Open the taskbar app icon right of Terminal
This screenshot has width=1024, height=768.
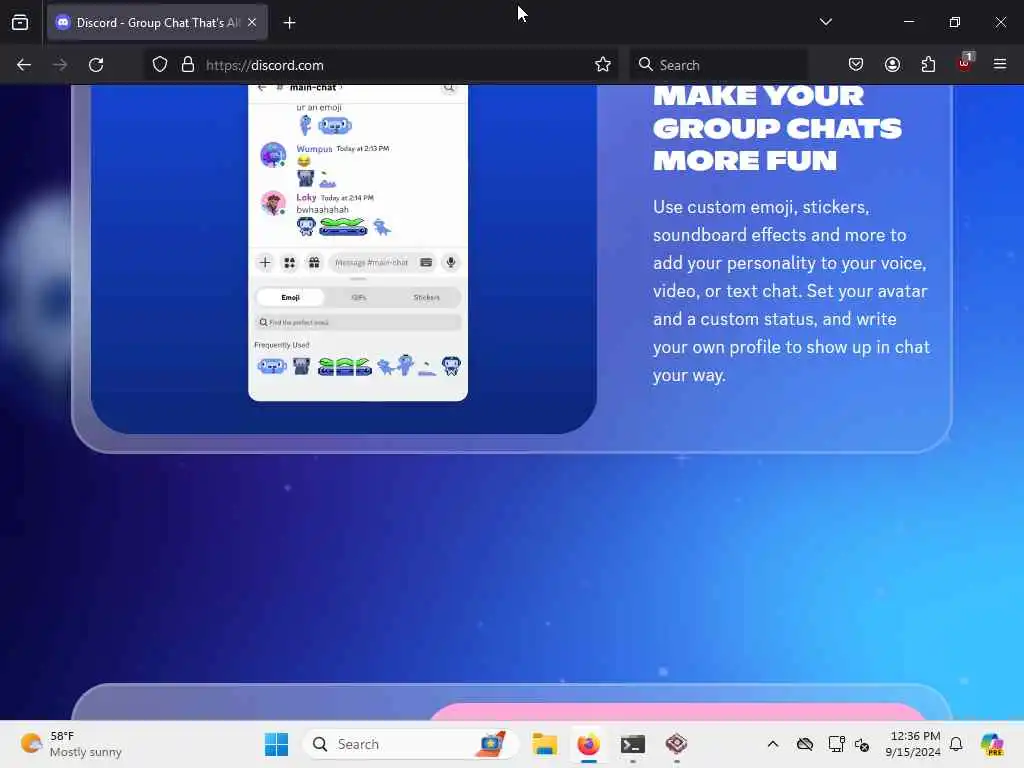pos(677,744)
